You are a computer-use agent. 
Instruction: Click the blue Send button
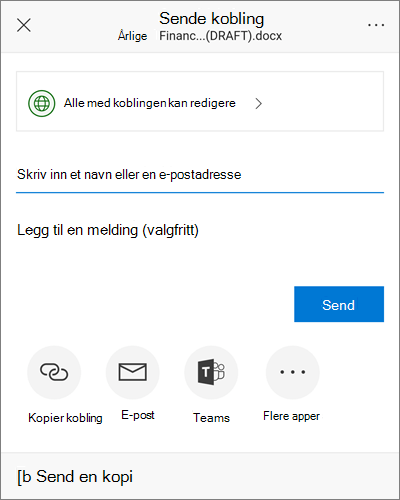[x=339, y=304]
